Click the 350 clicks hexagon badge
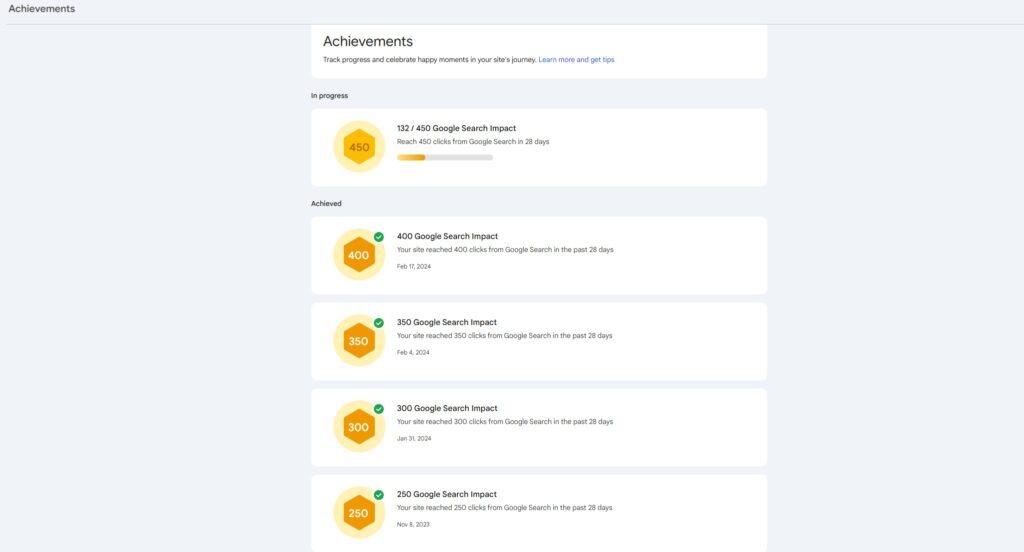 click(358, 341)
